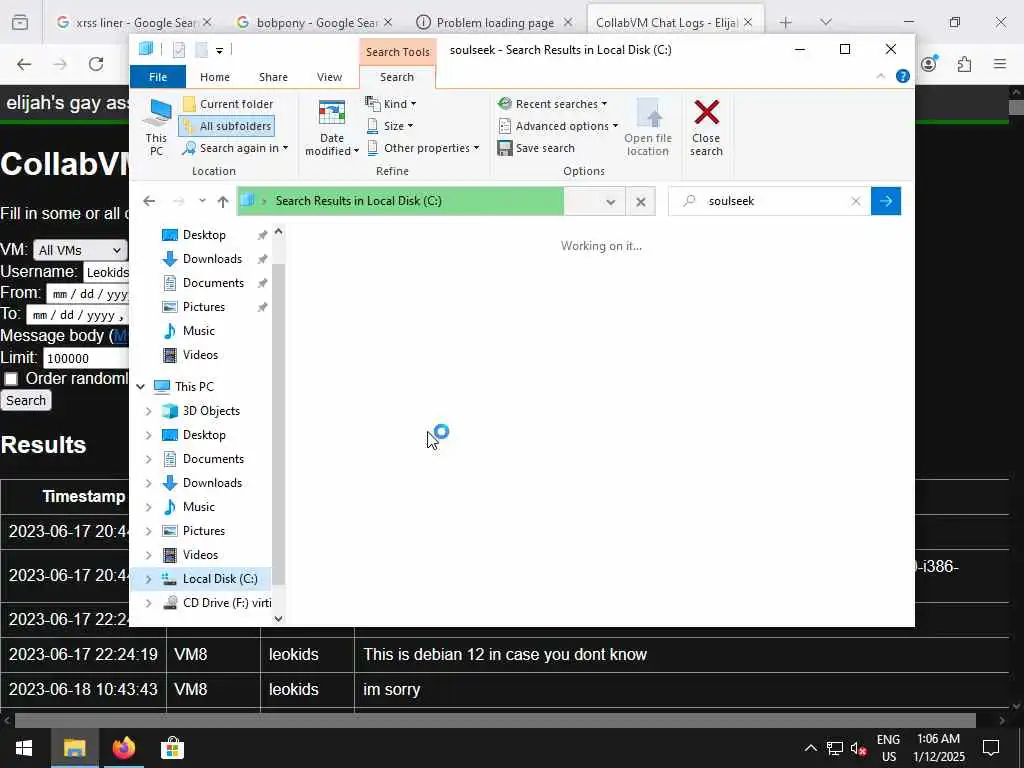Click the This PC search location icon
Viewport: 1024px width, 768px height.
point(157,126)
